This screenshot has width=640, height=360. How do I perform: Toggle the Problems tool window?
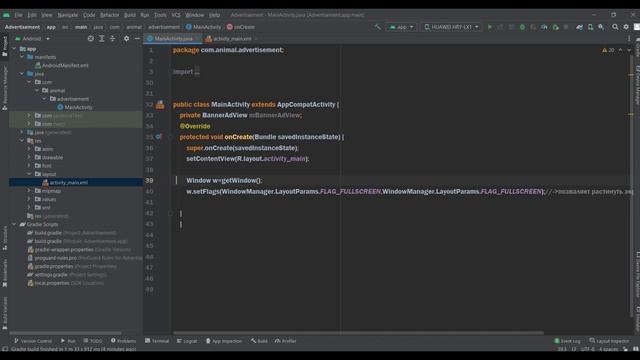[123, 341]
